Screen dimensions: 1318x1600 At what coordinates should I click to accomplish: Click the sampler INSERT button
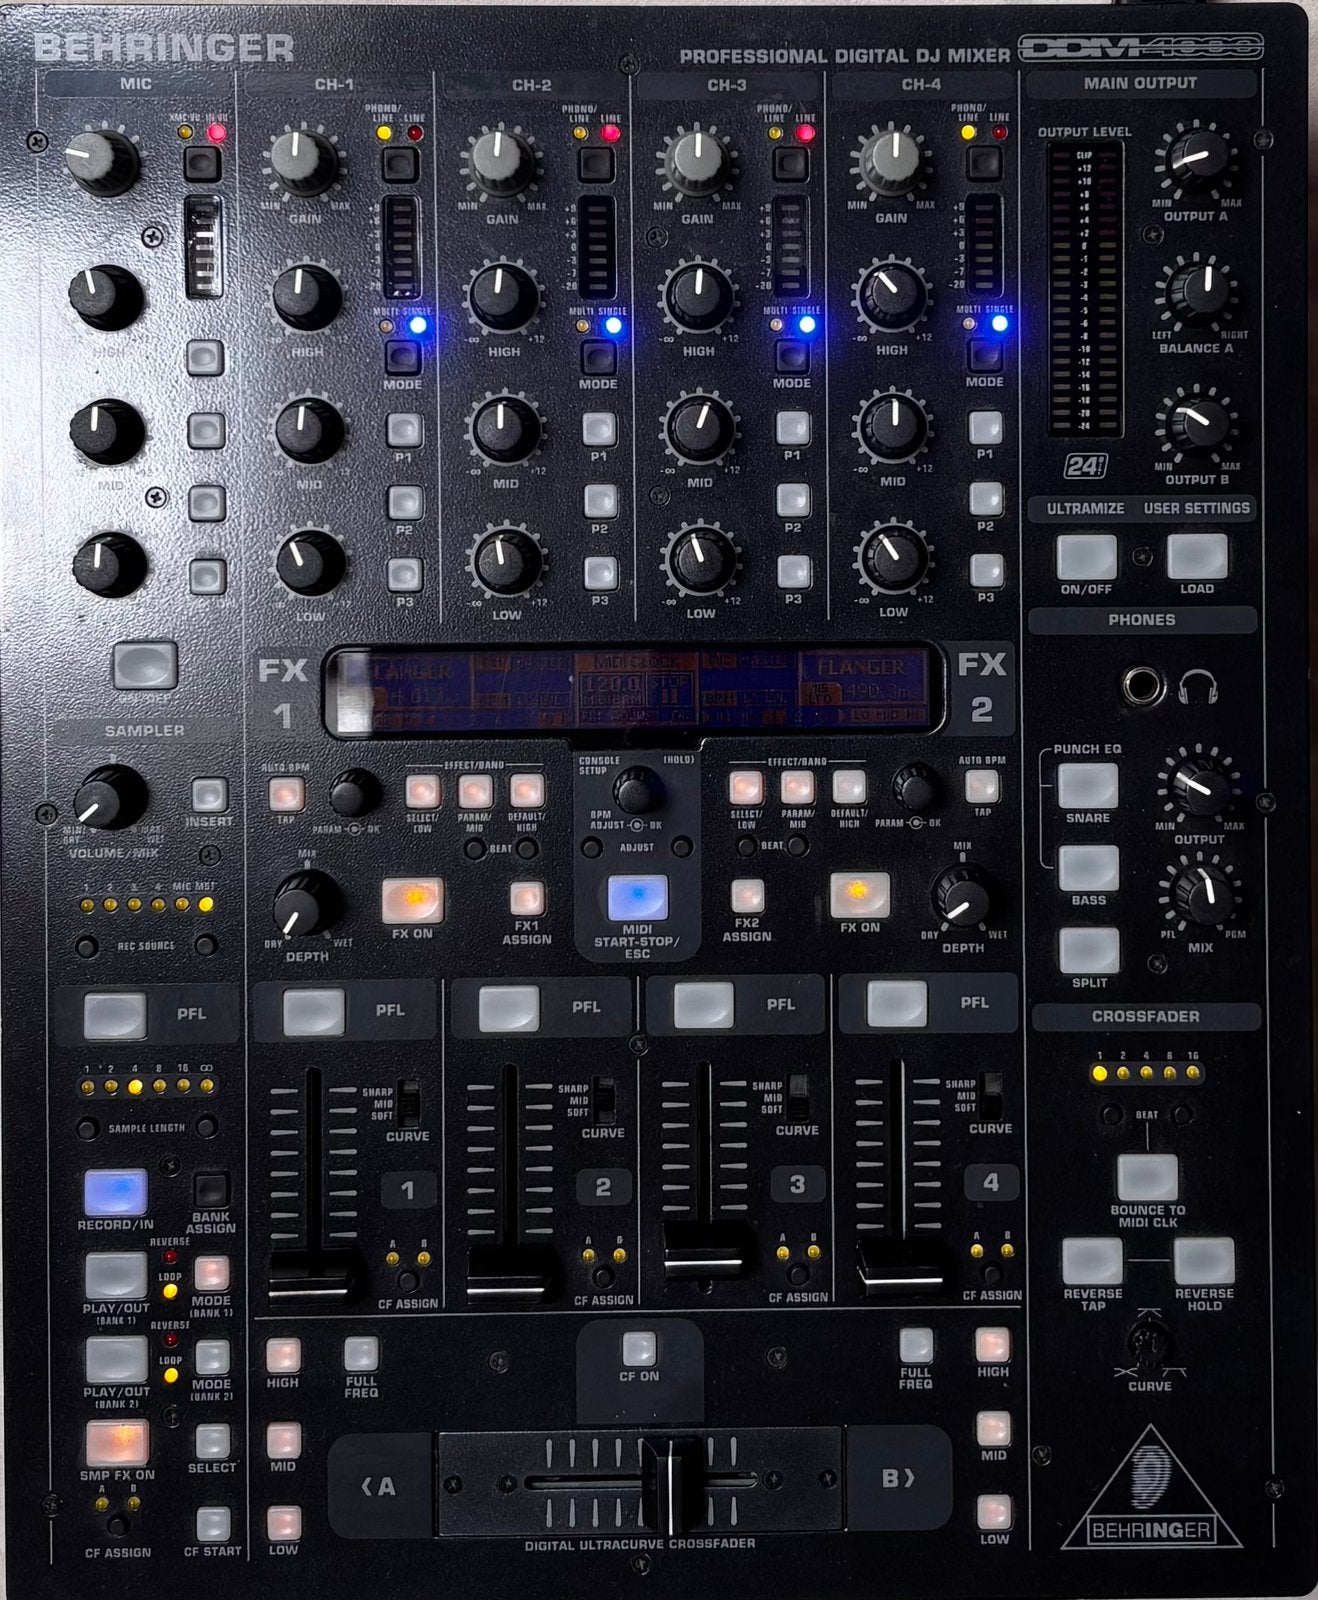tap(209, 795)
